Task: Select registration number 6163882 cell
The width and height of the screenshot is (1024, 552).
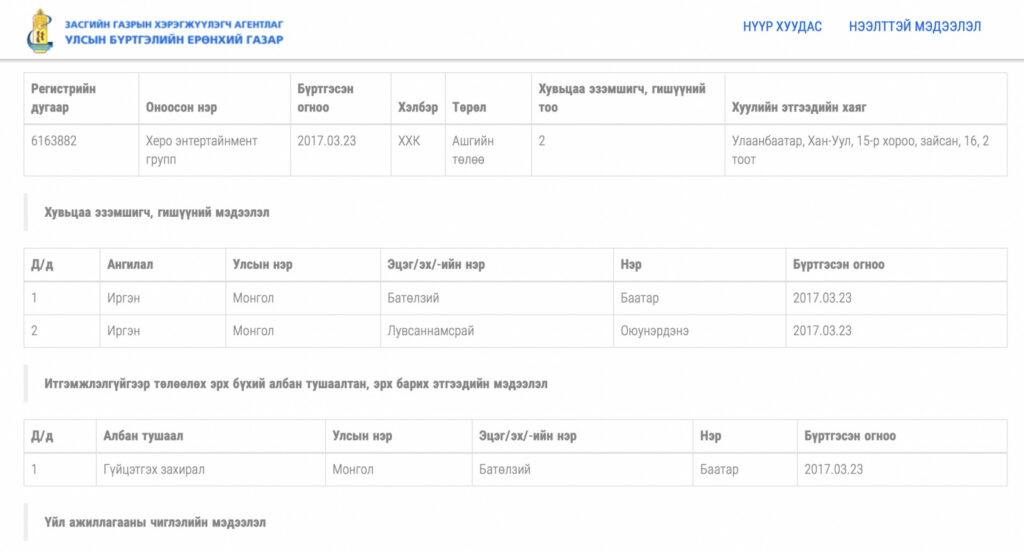Action: [x=54, y=141]
